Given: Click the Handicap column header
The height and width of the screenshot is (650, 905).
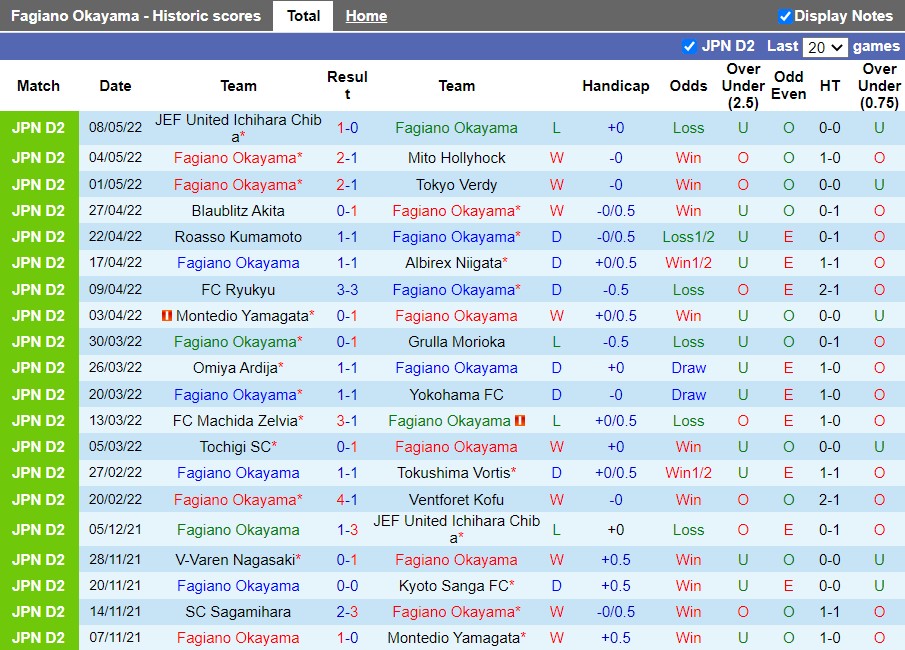Looking at the screenshot, I should pyautogui.click(x=615, y=86).
